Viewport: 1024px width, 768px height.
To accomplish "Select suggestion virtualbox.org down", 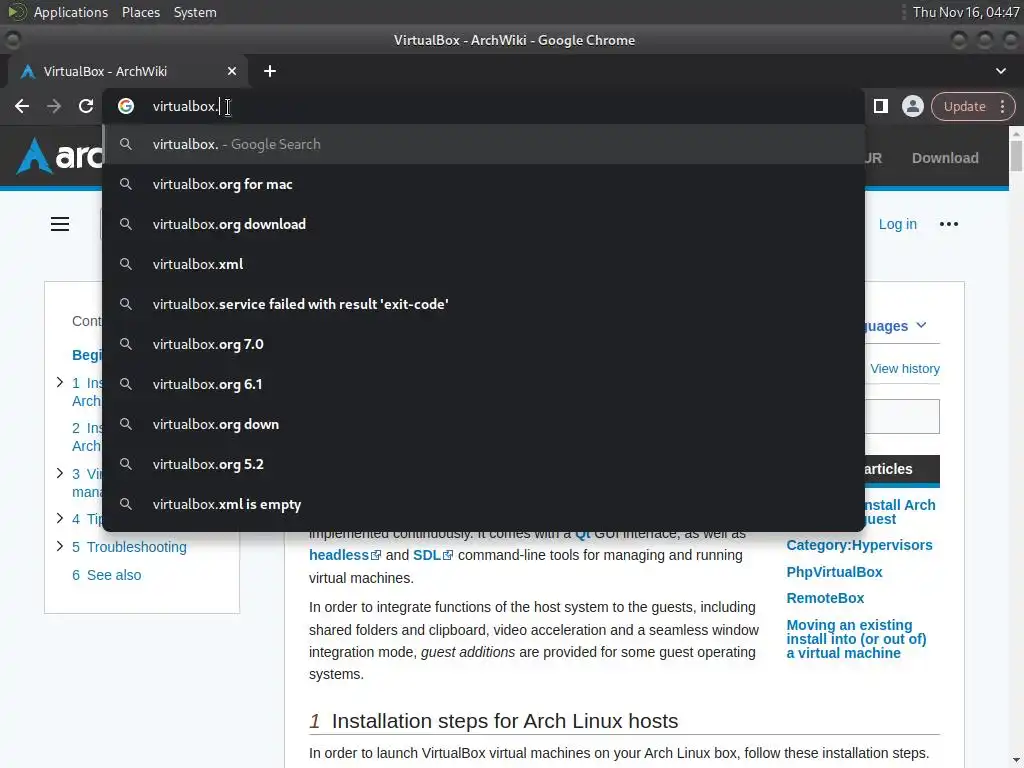I will click(x=483, y=424).
